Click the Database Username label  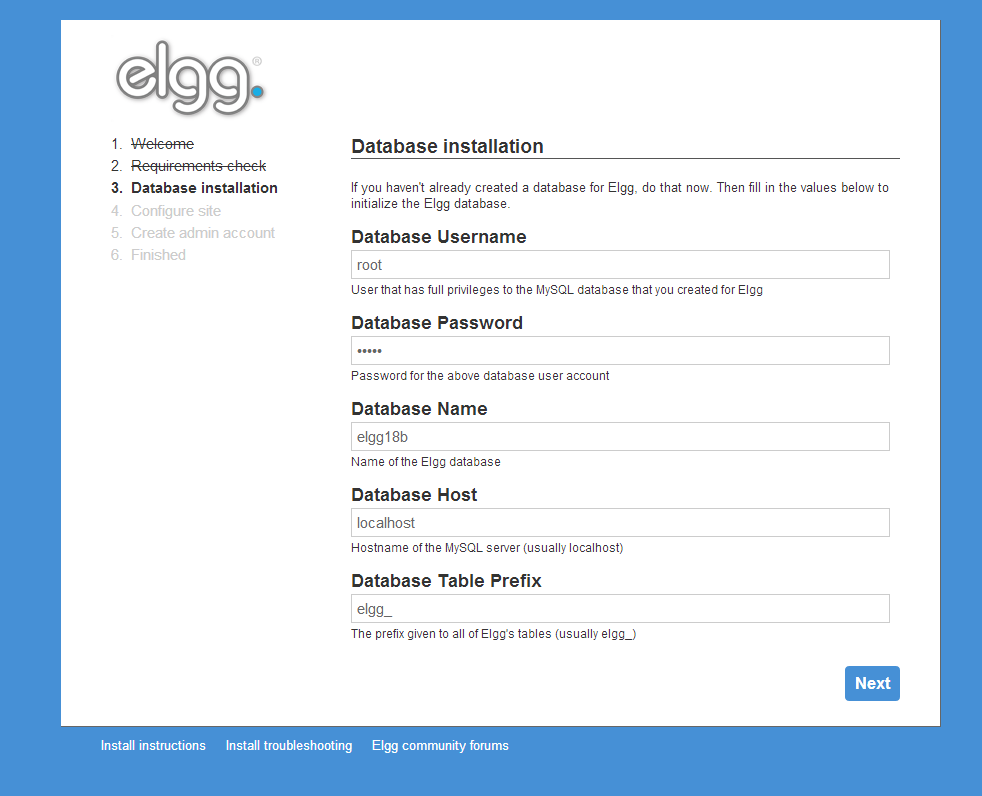click(x=439, y=237)
